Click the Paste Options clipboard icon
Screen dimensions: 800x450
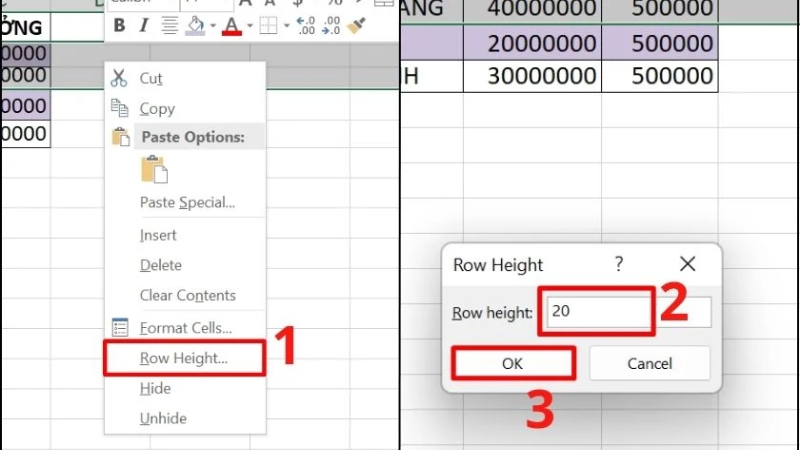[121, 137]
